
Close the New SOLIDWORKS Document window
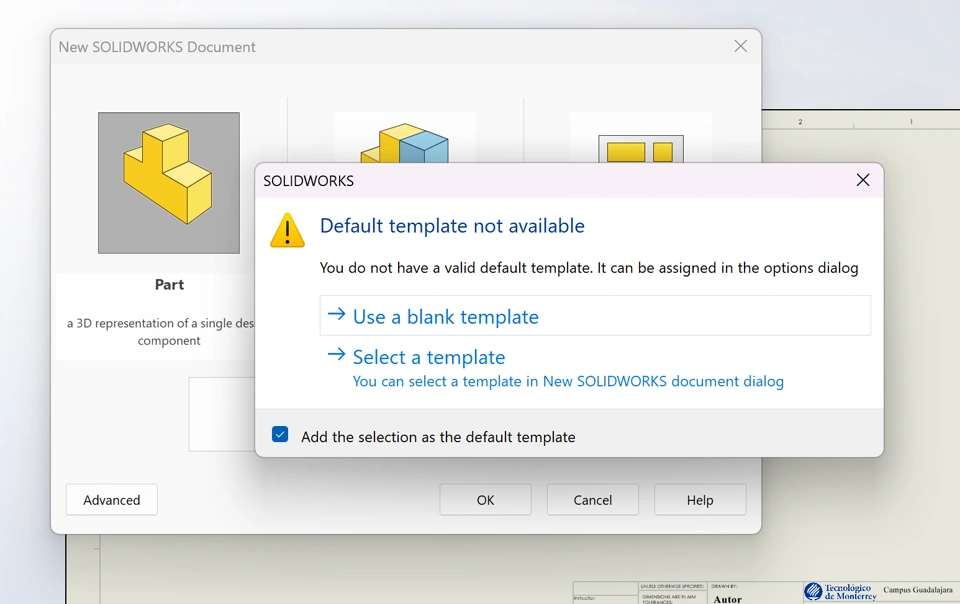(x=740, y=47)
